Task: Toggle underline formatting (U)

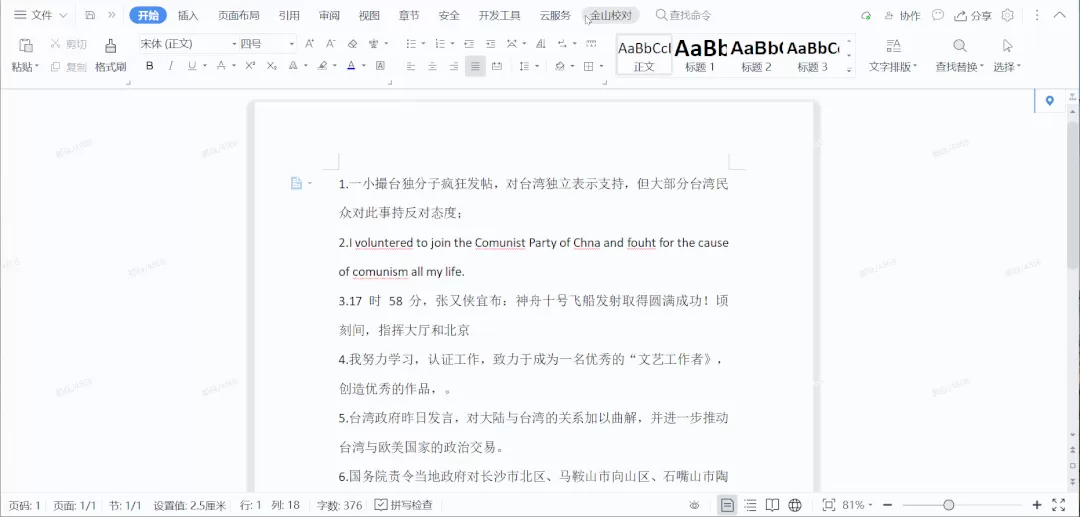Action: tap(191, 66)
